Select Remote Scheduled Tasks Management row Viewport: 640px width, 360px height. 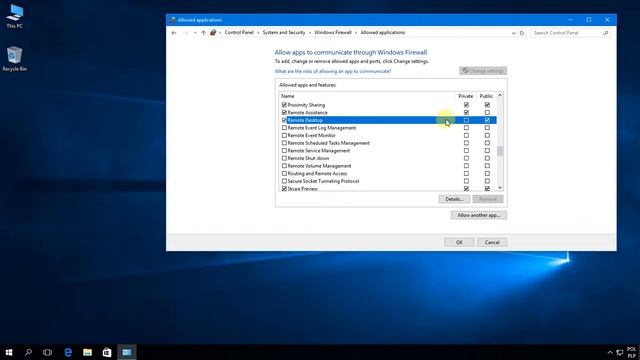tap(388, 143)
